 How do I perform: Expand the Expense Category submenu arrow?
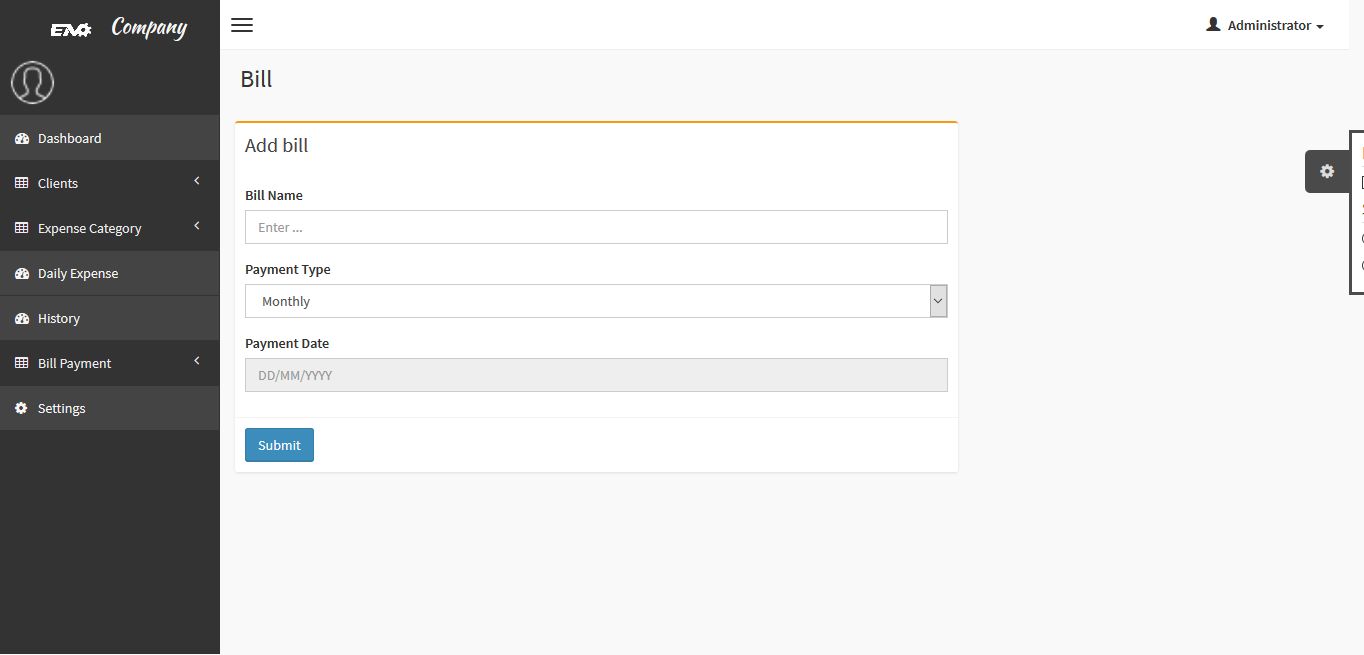(x=197, y=226)
